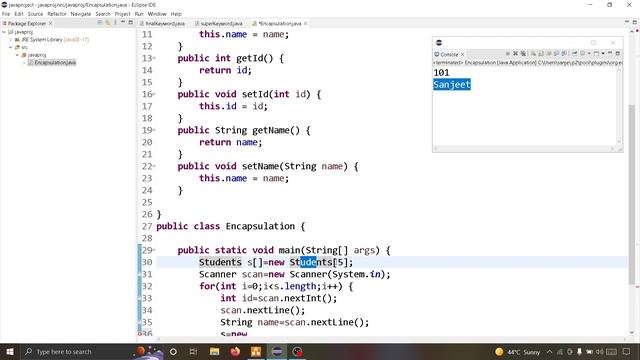Close the Console tab
This screenshot has width=640, height=360.
(x=462, y=54)
